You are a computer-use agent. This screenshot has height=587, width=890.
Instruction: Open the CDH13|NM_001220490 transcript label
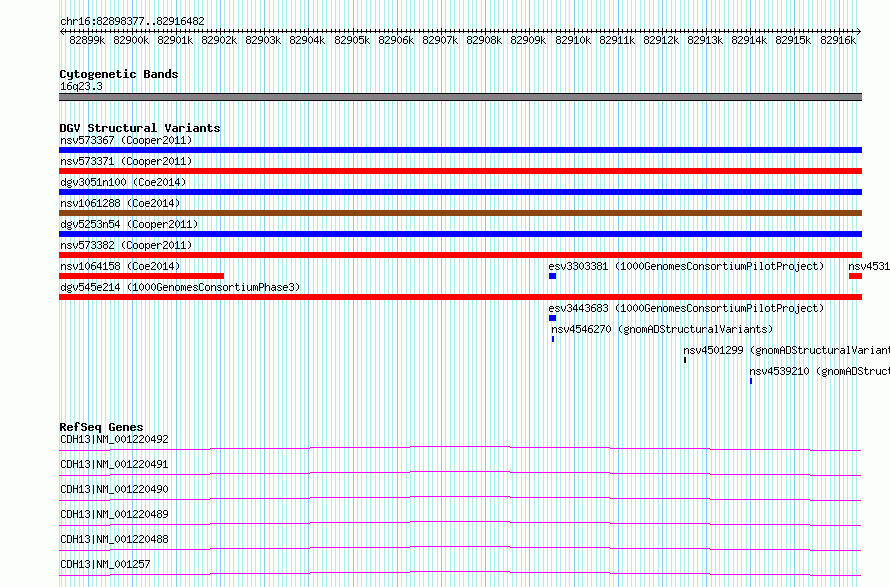point(114,489)
